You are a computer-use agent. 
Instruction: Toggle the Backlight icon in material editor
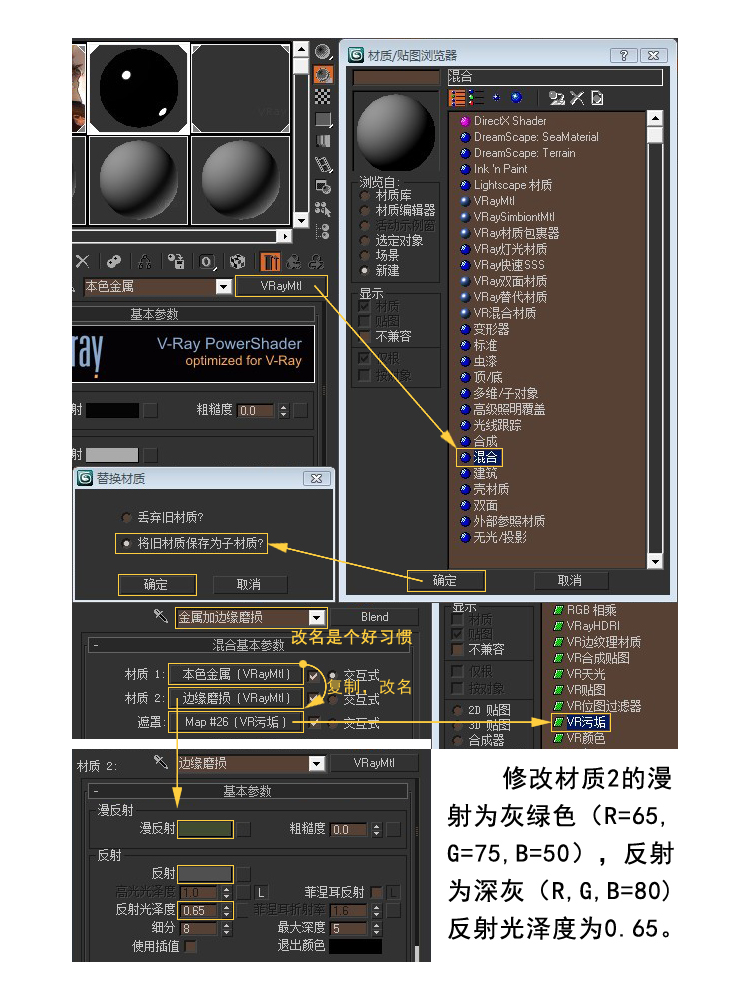pos(323,75)
